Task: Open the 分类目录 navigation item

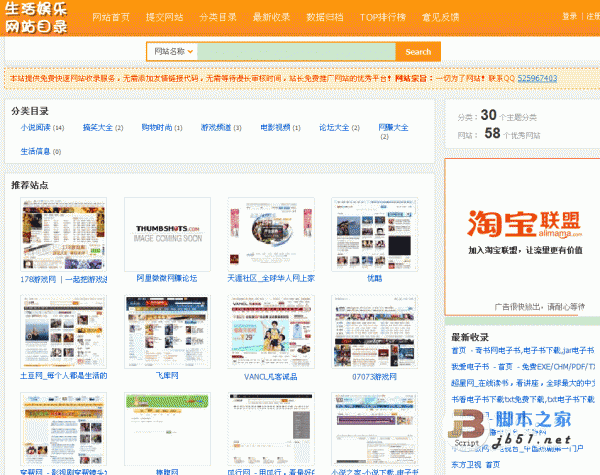Action: pyautogui.click(x=218, y=17)
